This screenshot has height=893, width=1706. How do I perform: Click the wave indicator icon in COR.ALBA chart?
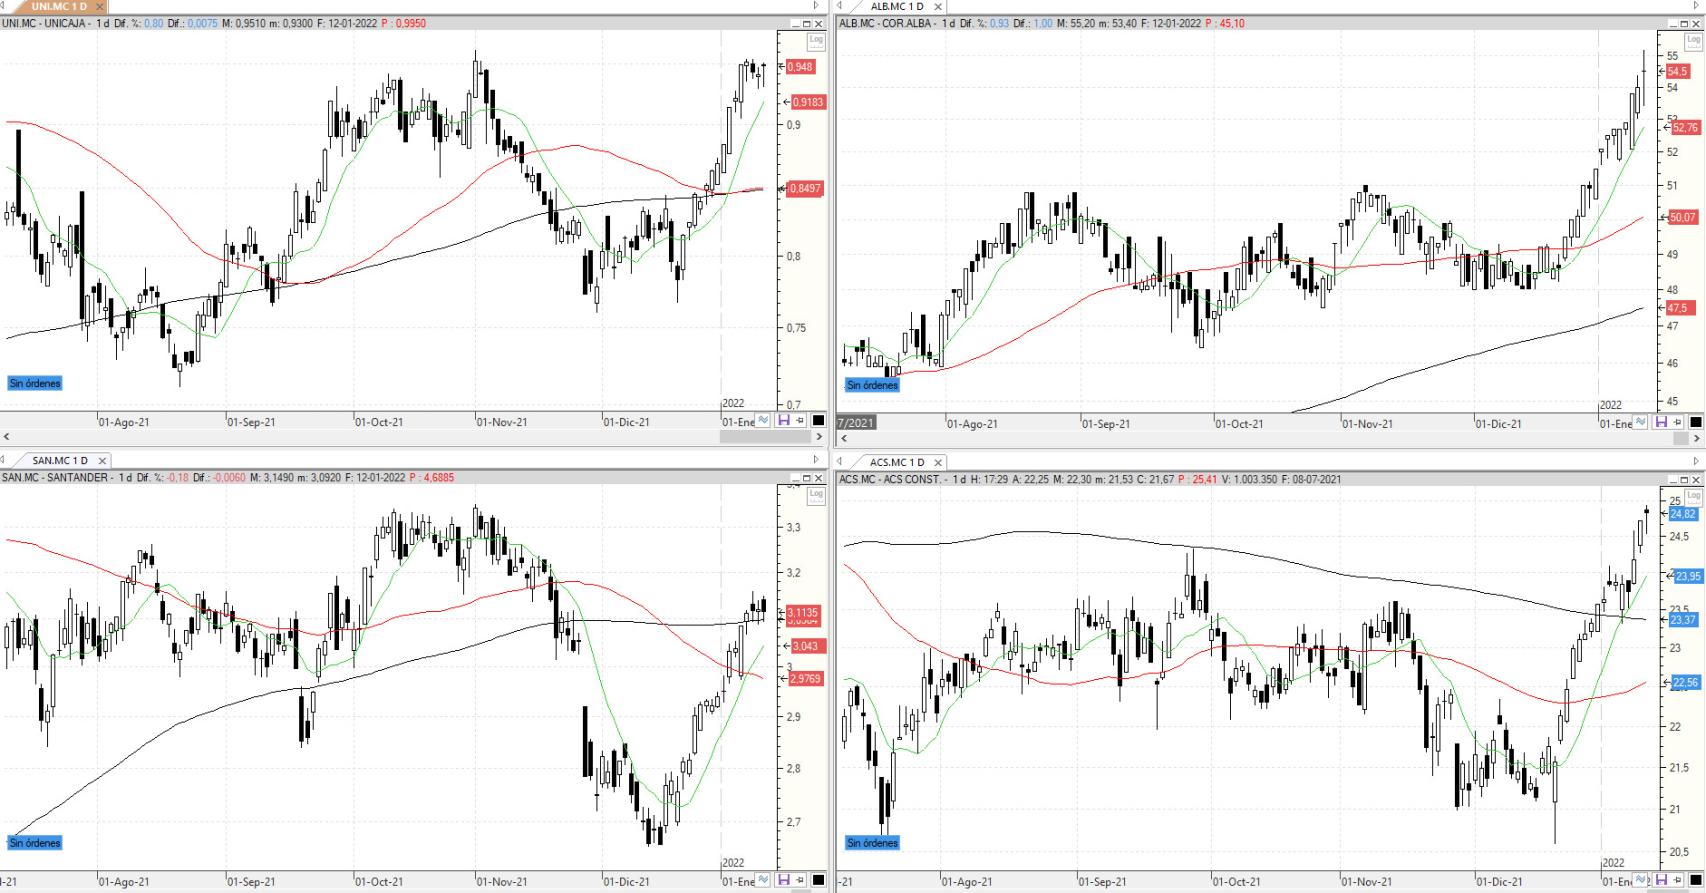click(x=1642, y=422)
